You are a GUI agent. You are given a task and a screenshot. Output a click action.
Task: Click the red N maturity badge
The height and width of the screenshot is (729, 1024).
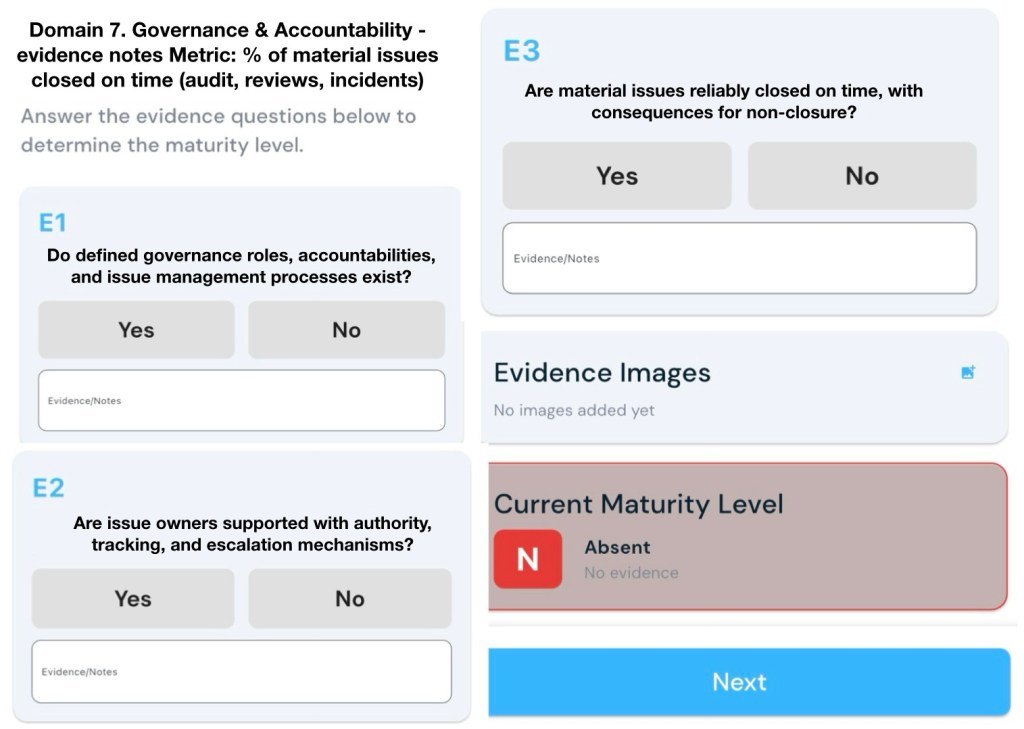point(527,559)
